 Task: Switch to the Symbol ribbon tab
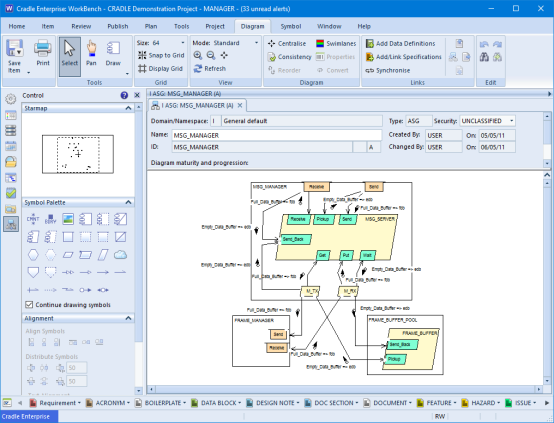pos(291,26)
